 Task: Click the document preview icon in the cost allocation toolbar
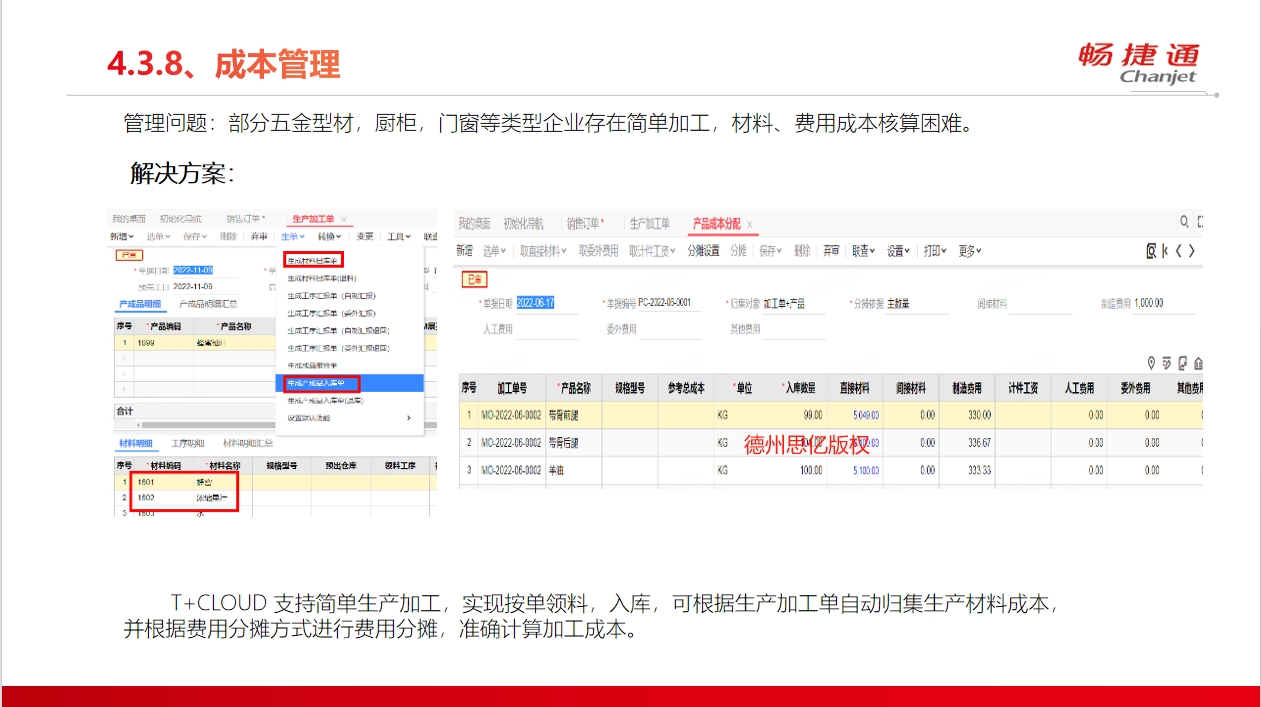(1152, 251)
